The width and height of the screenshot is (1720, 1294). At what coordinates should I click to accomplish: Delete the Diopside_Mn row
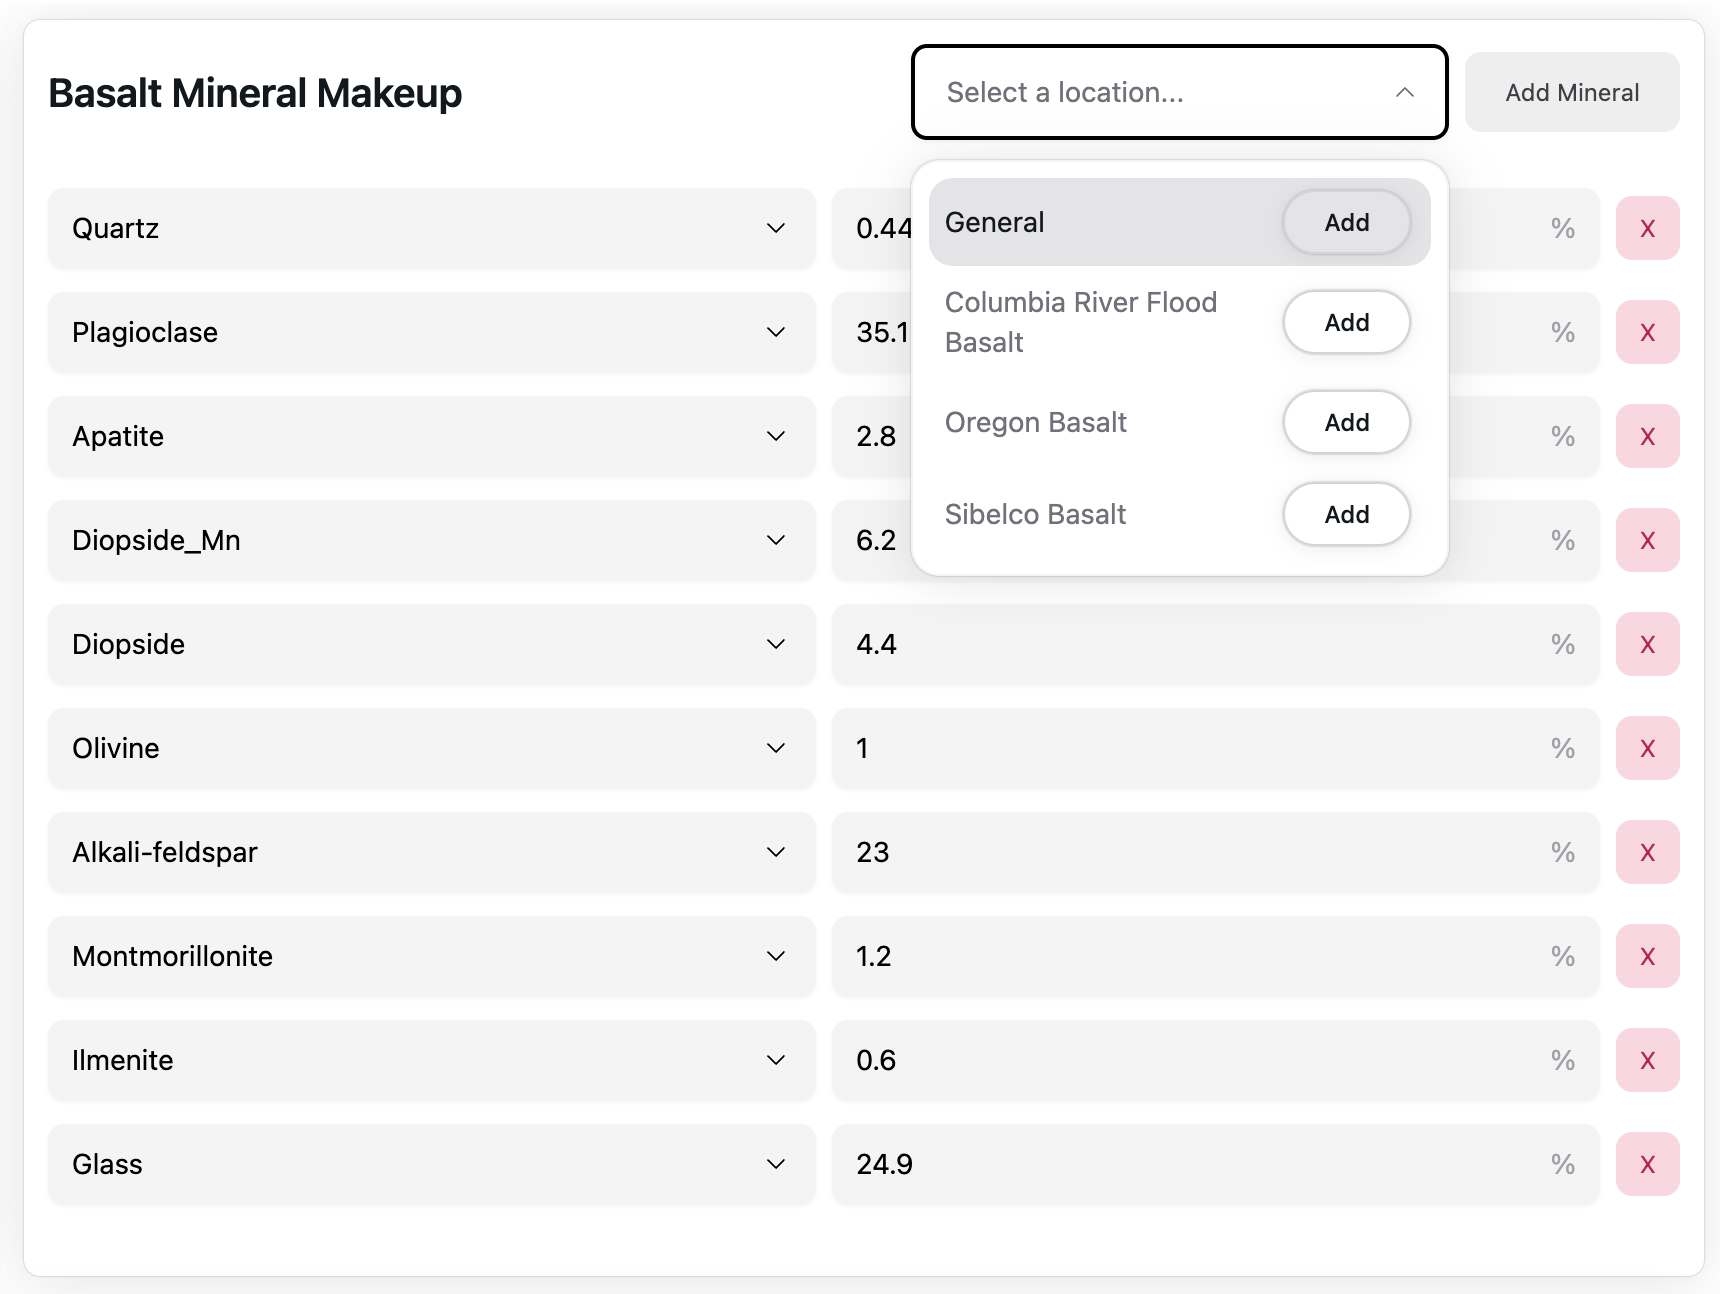click(1647, 541)
